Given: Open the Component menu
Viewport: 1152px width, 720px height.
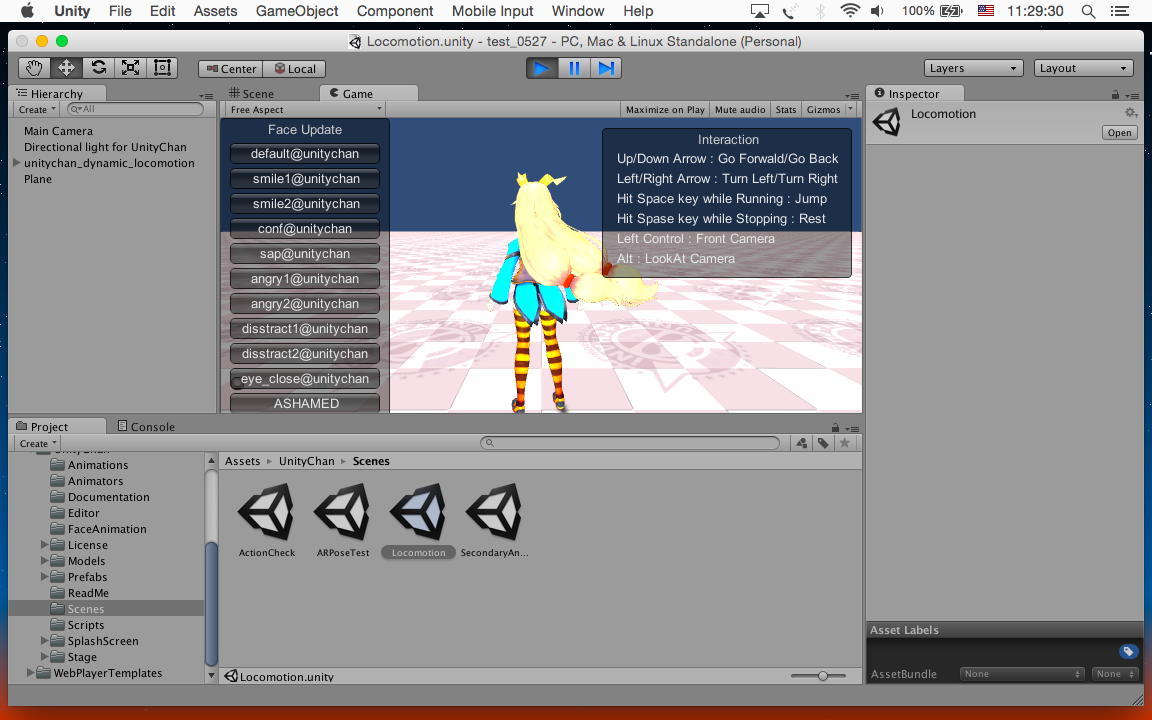Looking at the screenshot, I should [395, 11].
